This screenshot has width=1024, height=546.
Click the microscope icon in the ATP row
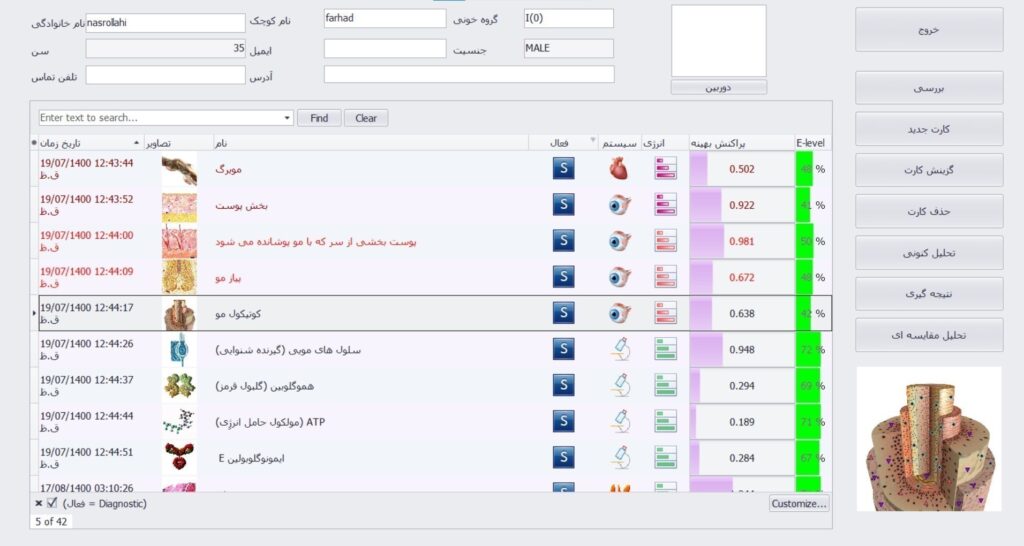click(618, 421)
